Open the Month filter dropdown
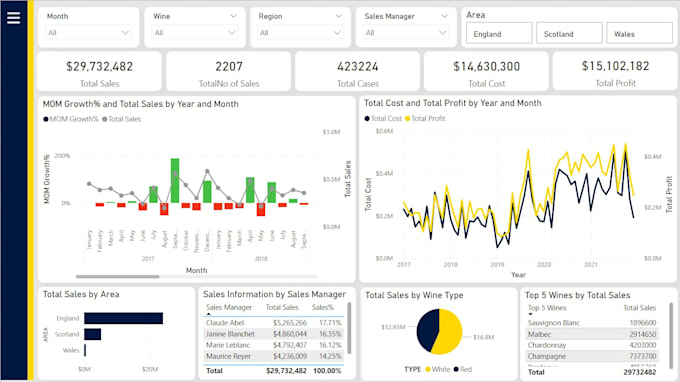Image resolution: width=680 pixels, height=382 pixels. pos(88,33)
